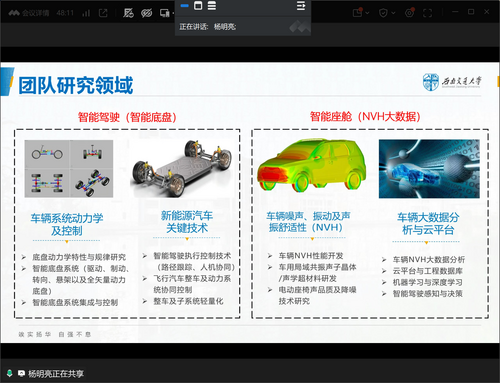Click the screen-share icon next to 杨明亮正在共享
The height and width of the screenshot is (383, 500).
coord(21,373)
